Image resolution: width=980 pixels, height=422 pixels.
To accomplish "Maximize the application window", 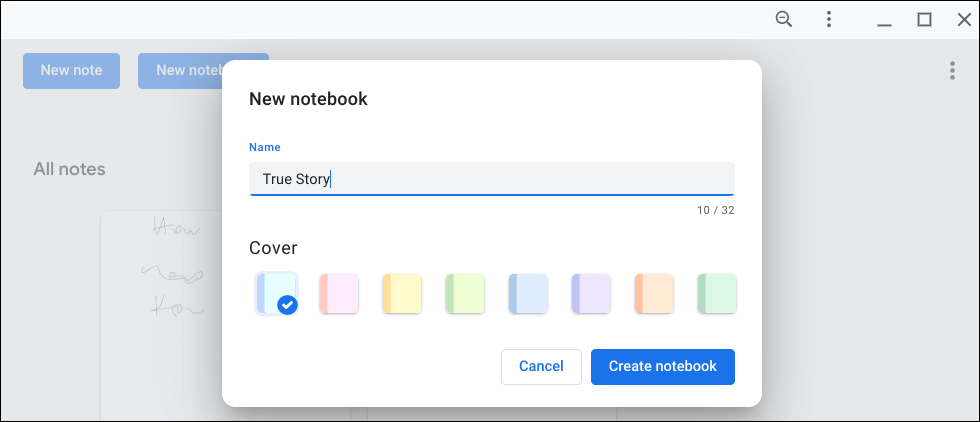I will (x=925, y=19).
